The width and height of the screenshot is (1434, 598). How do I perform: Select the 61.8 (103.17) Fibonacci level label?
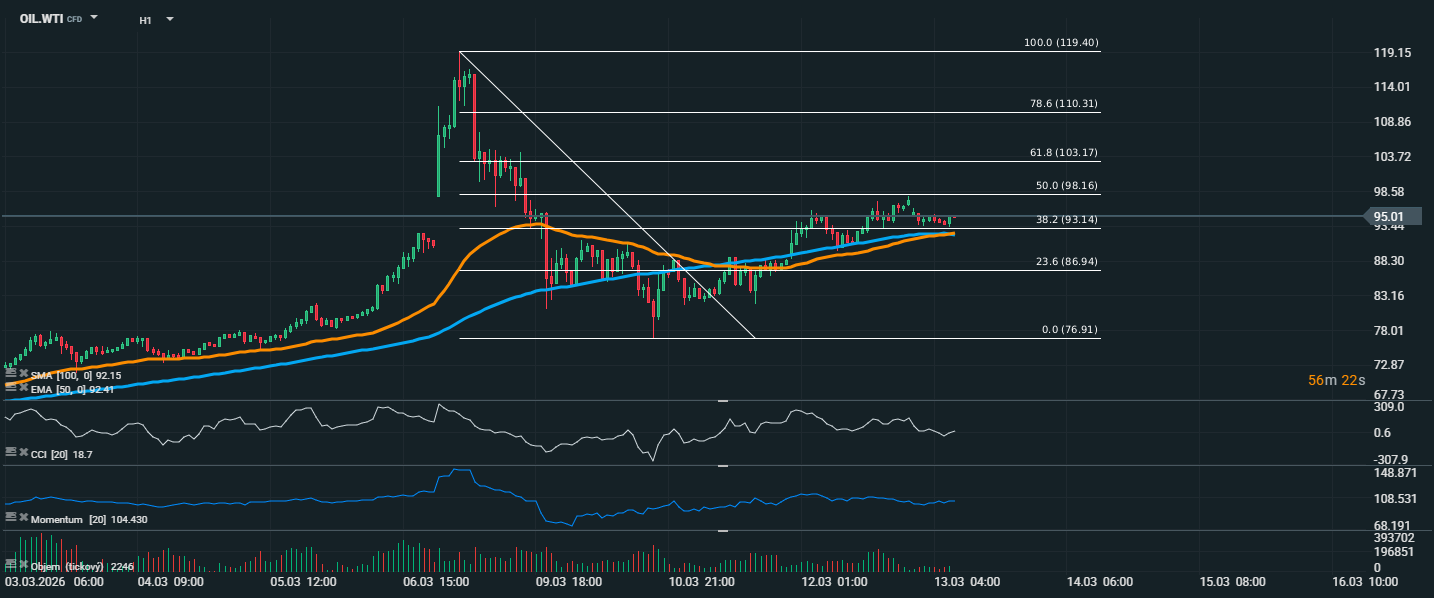[1063, 152]
